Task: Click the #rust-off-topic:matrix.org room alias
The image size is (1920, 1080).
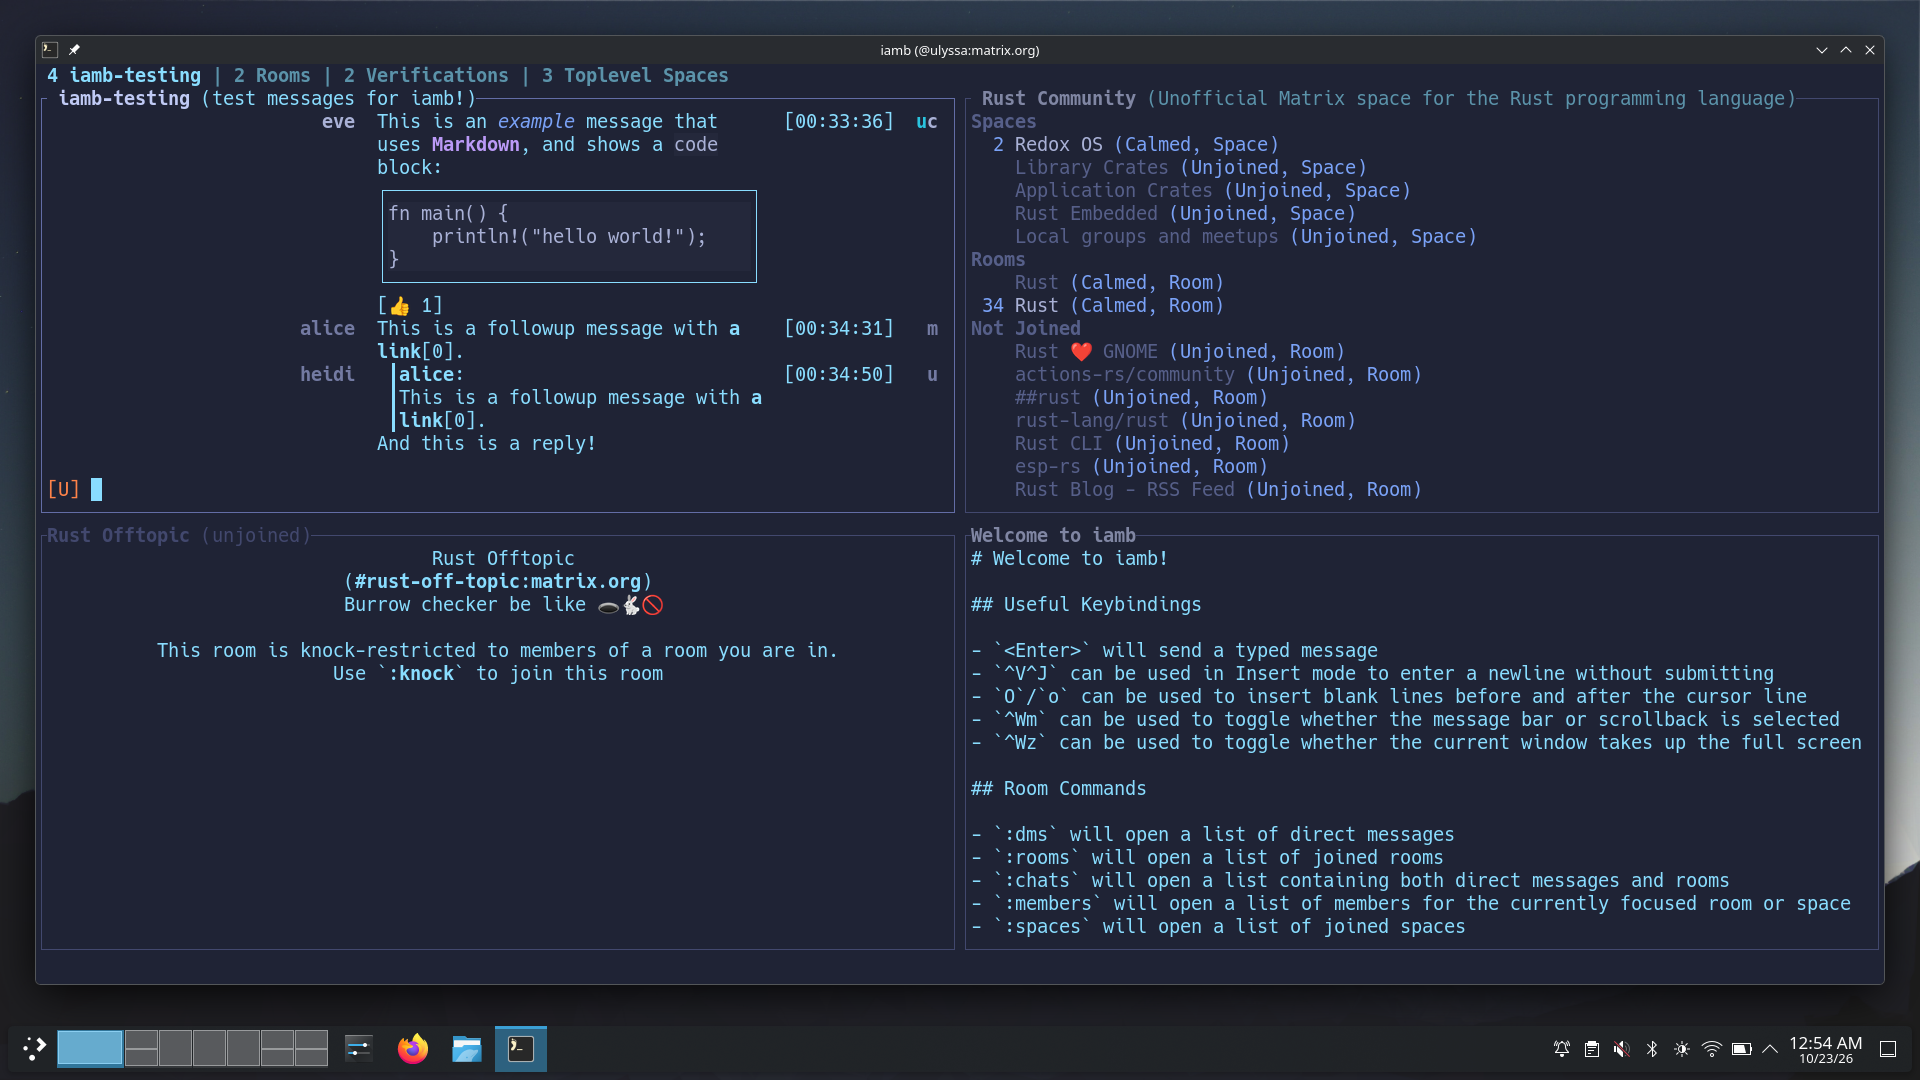Action: coord(498,582)
